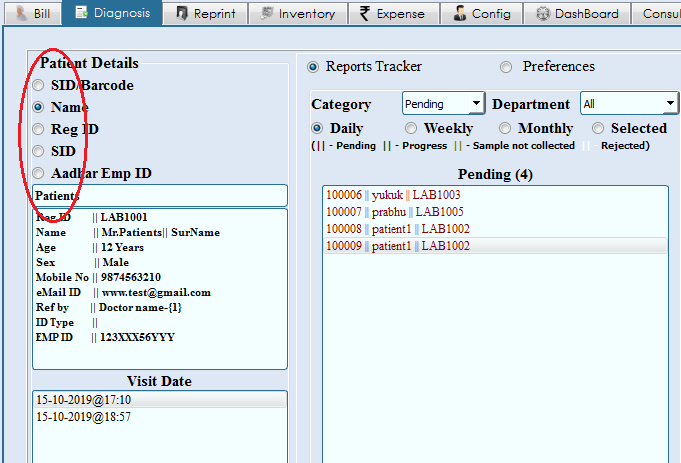Select the Preferences radio option
681x463 pixels.
click(505, 67)
